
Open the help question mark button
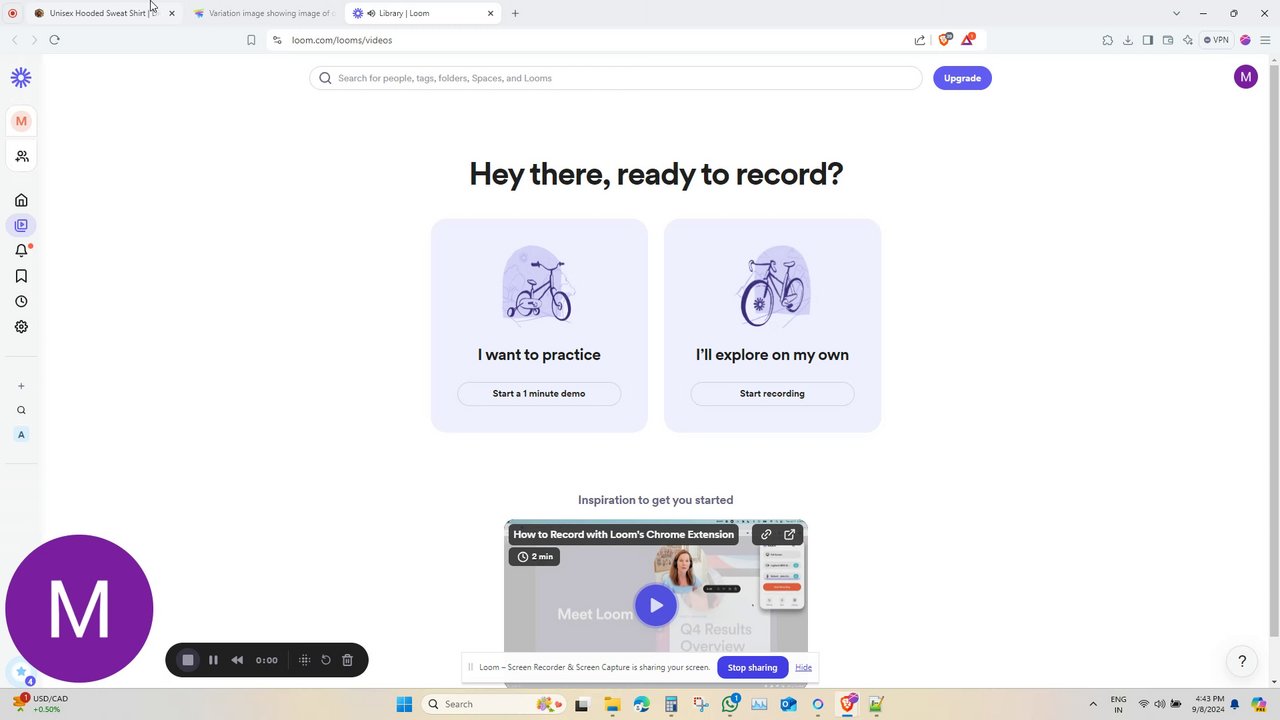pyautogui.click(x=1242, y=661)
